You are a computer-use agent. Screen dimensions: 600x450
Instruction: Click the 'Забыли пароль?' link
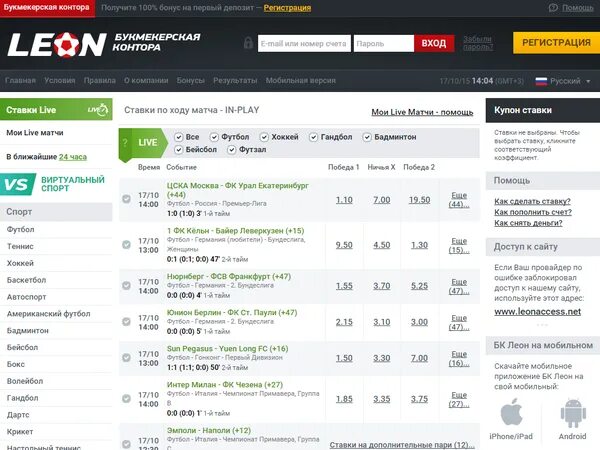478,43
